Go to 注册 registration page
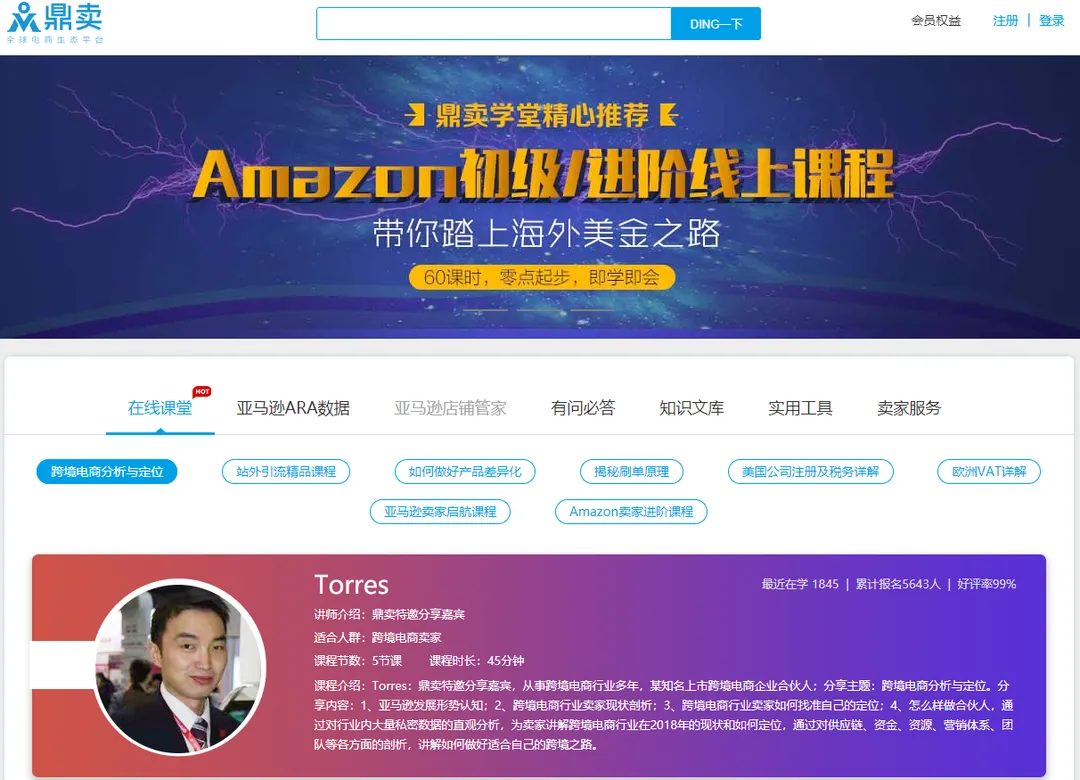 1005,21
